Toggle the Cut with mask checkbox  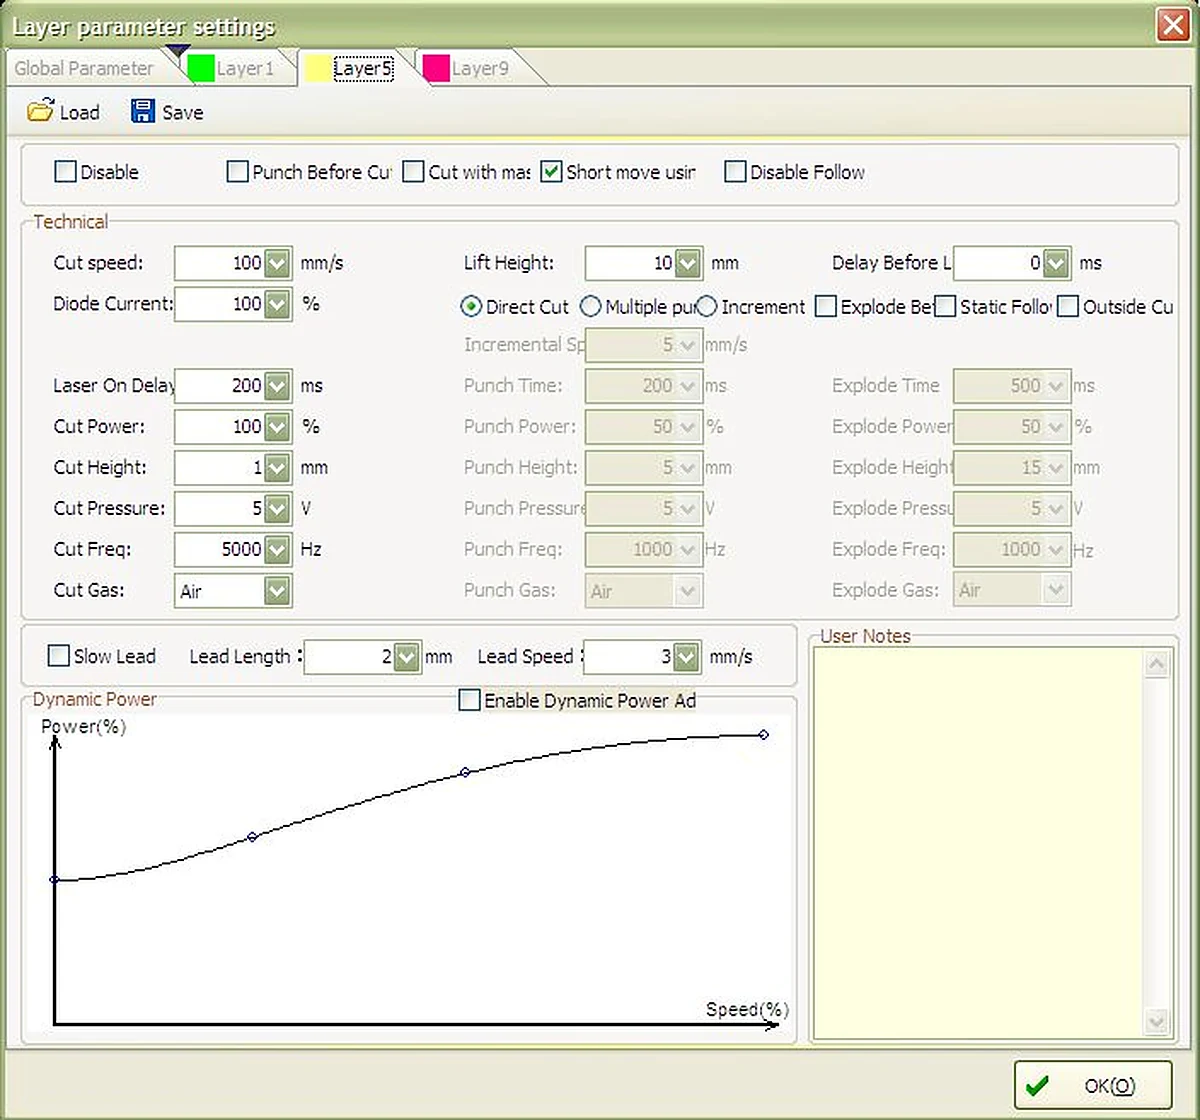click(x=413, y=172)
